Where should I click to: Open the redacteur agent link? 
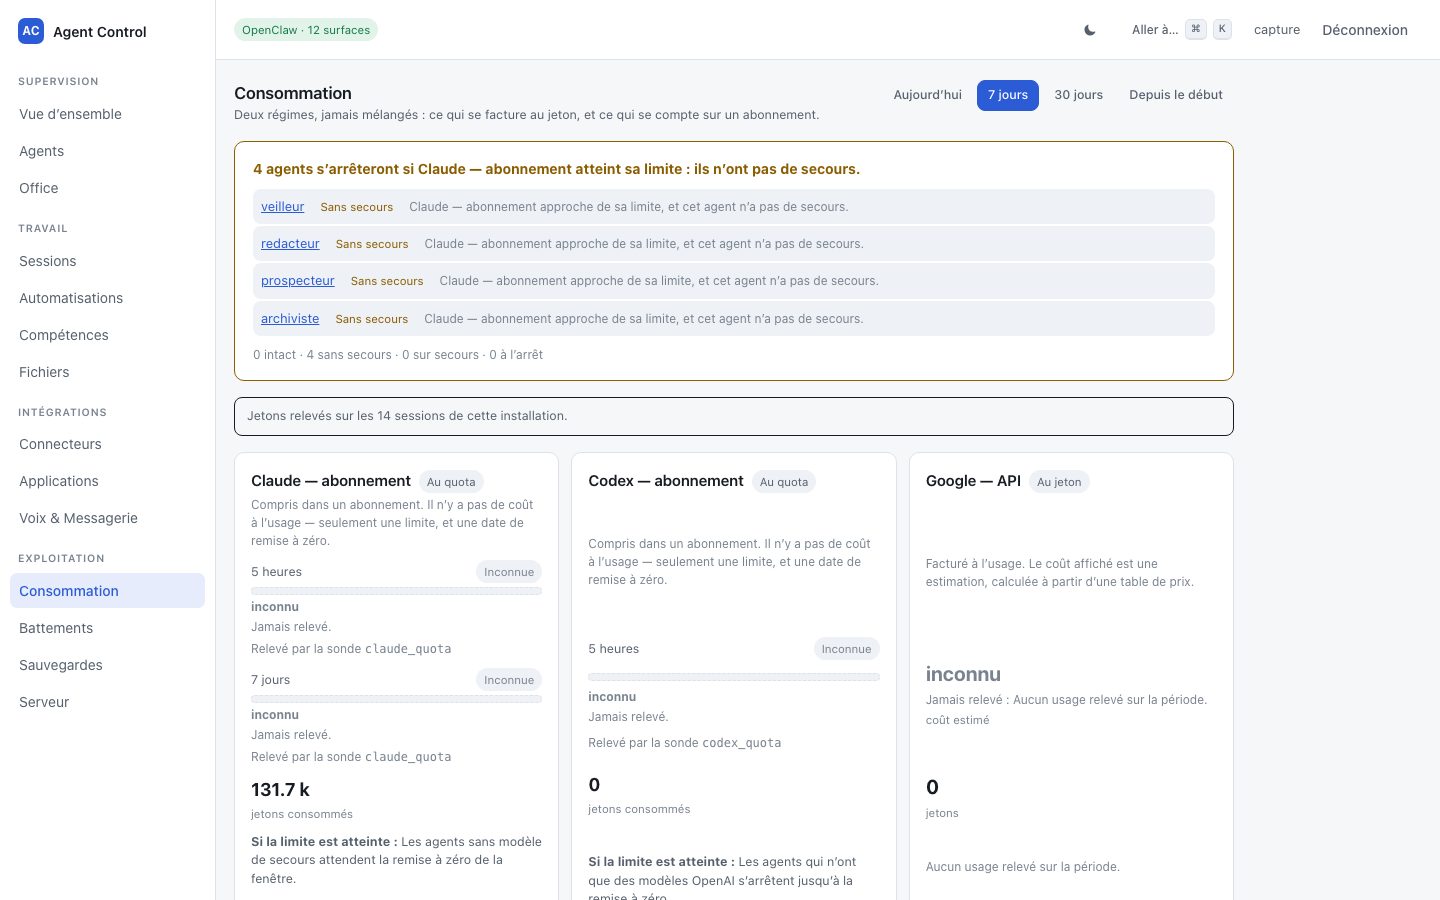click(290, 244)
